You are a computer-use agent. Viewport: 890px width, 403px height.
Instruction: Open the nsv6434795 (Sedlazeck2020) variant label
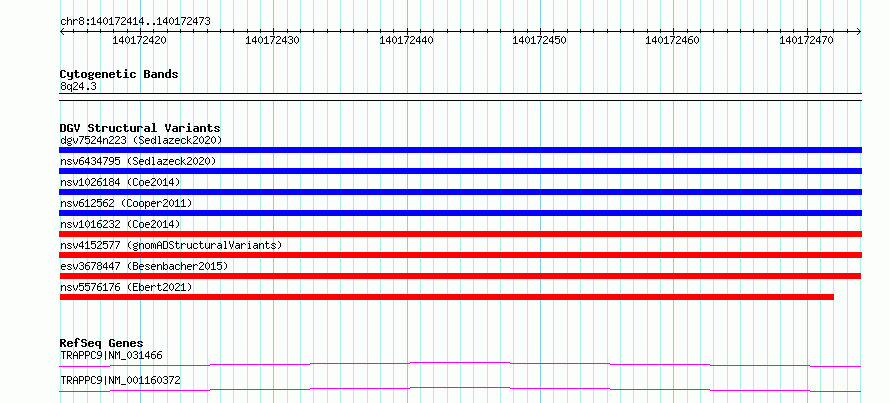(x=138, y=161)
